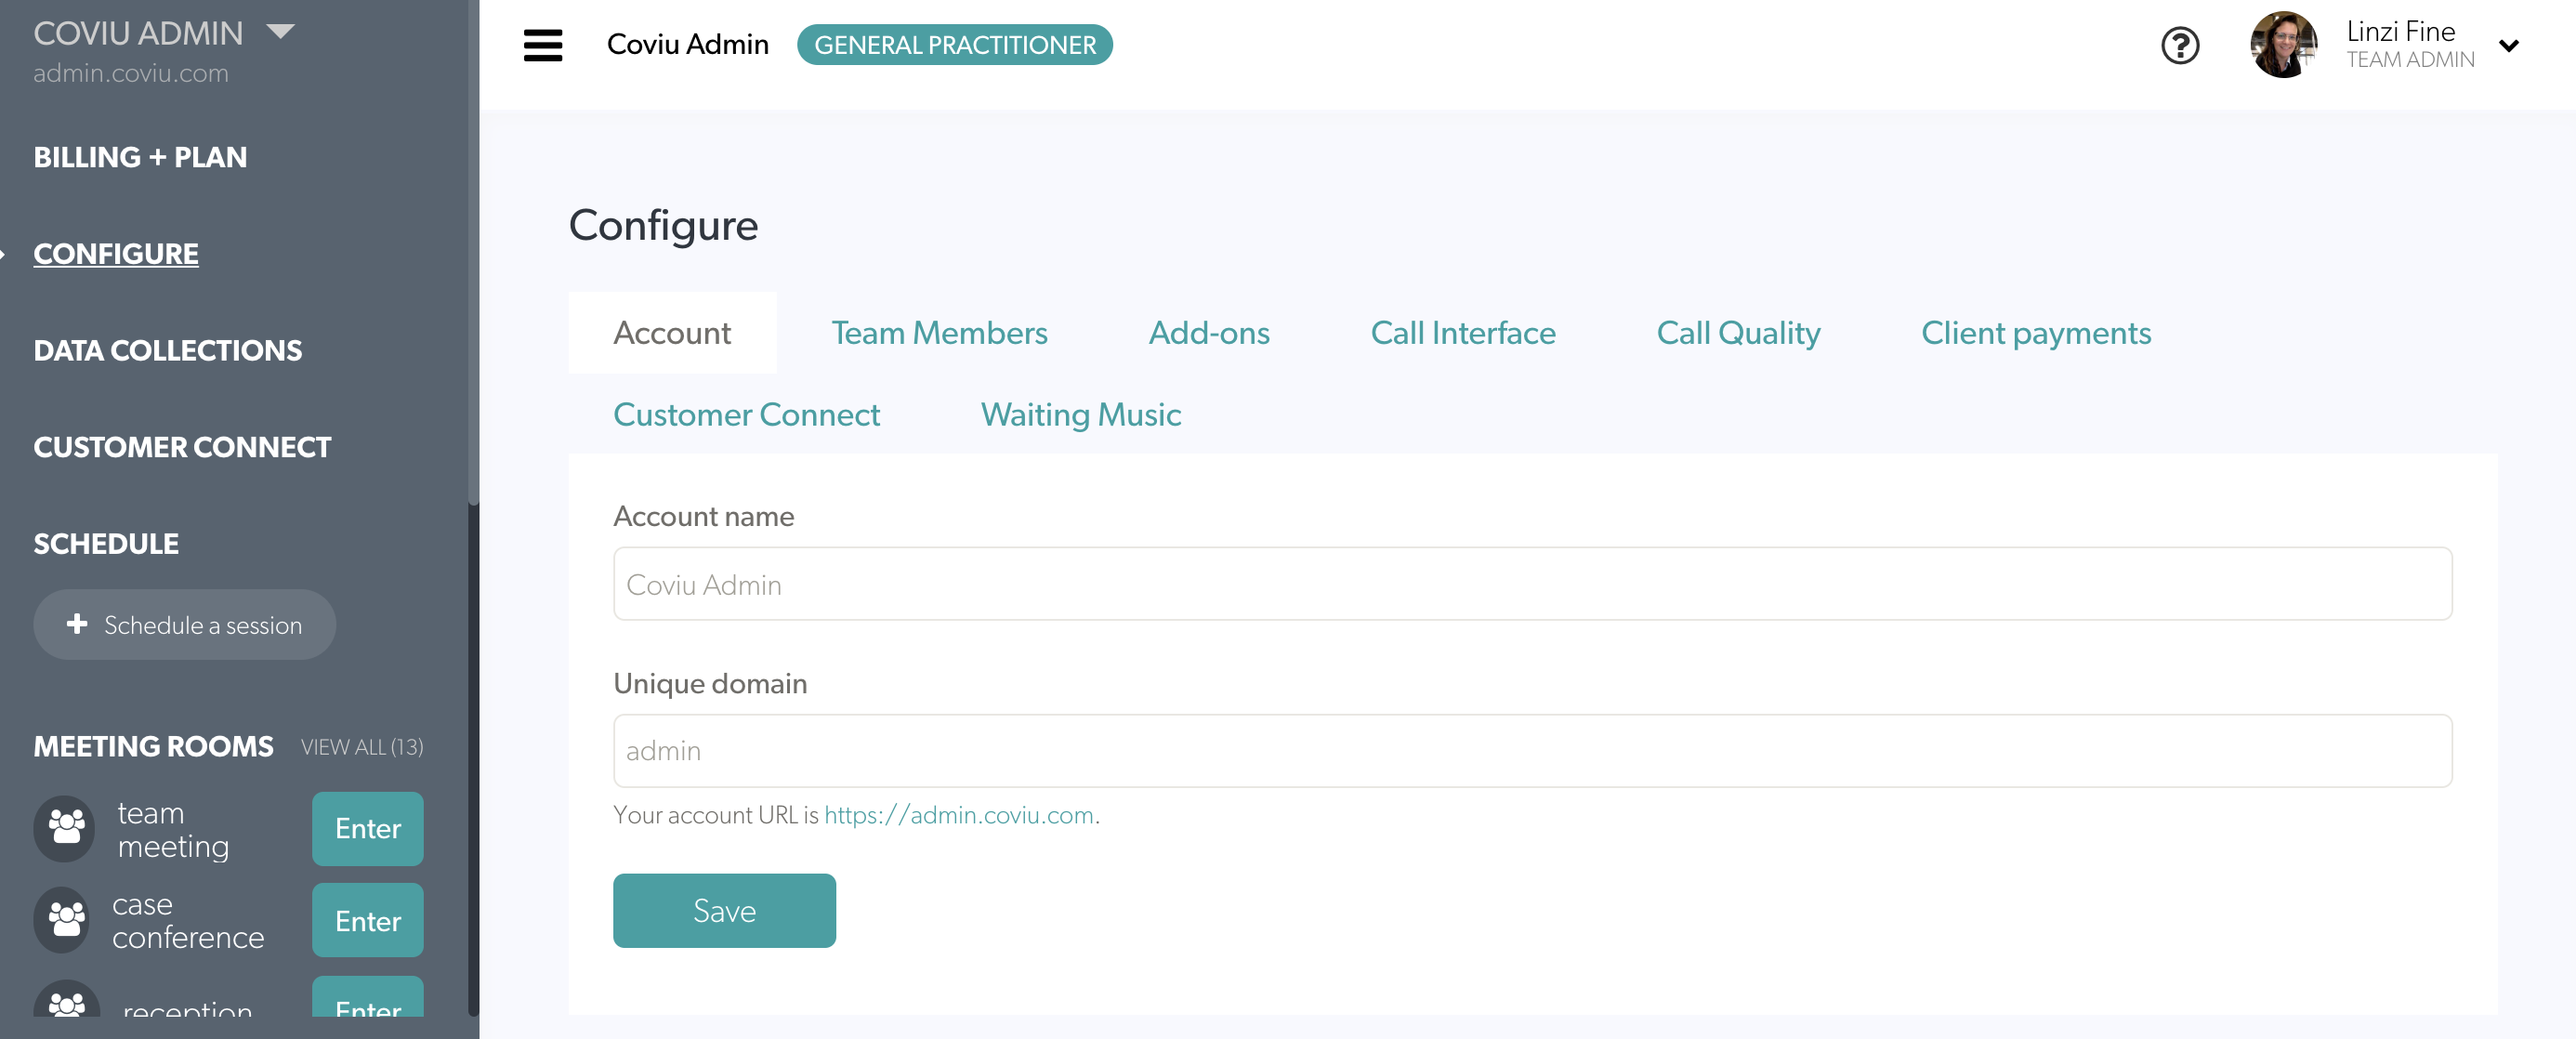Open Schedule in sidebar
The image size is (2576, 1039).
click(106, 544)
